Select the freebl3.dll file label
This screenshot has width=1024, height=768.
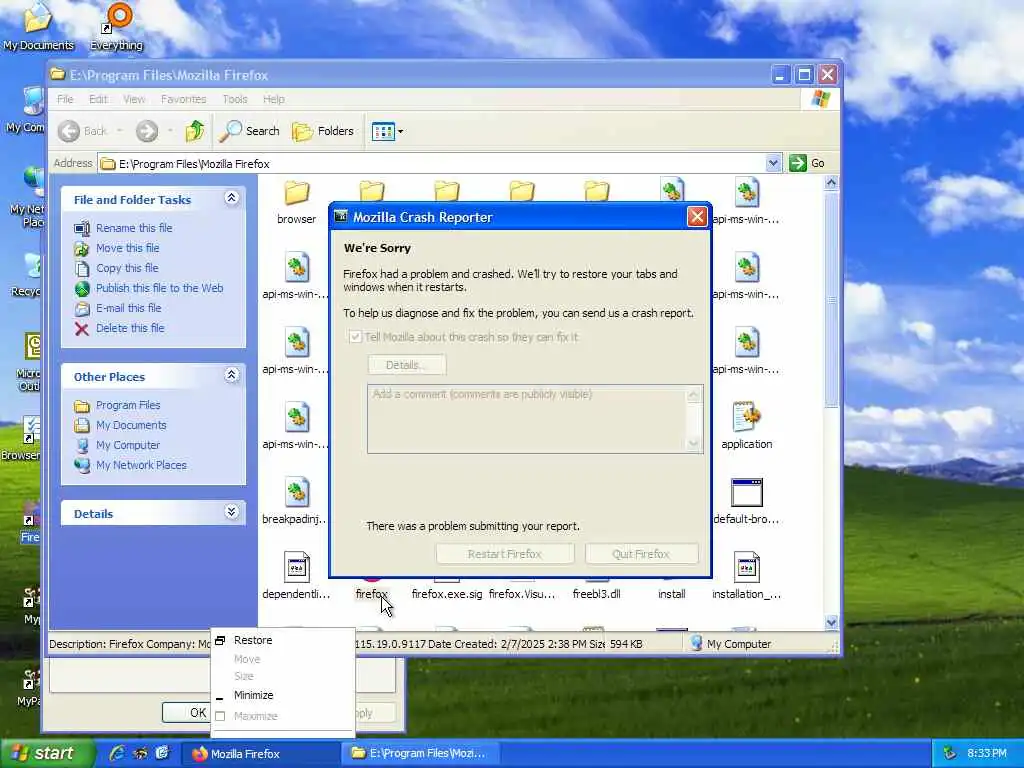(x=596, y=594)
